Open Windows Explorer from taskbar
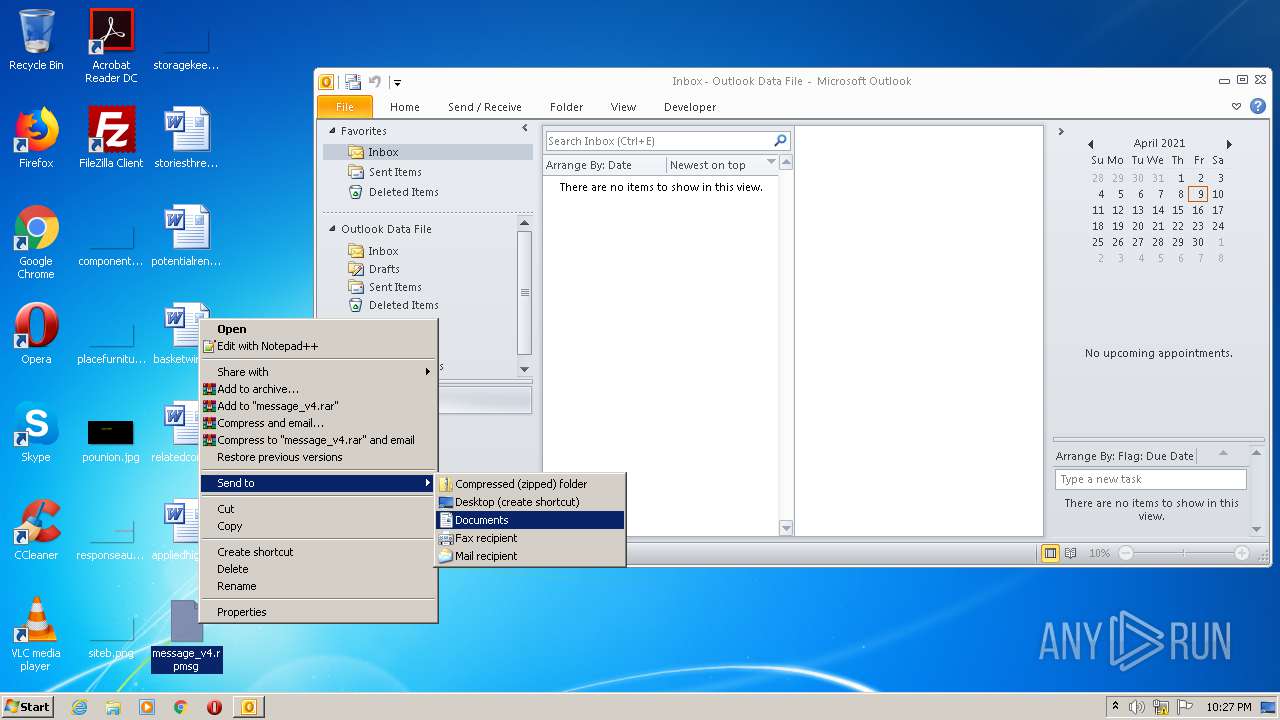Viewport: 1280px width, 720px height. coord(113,707)
